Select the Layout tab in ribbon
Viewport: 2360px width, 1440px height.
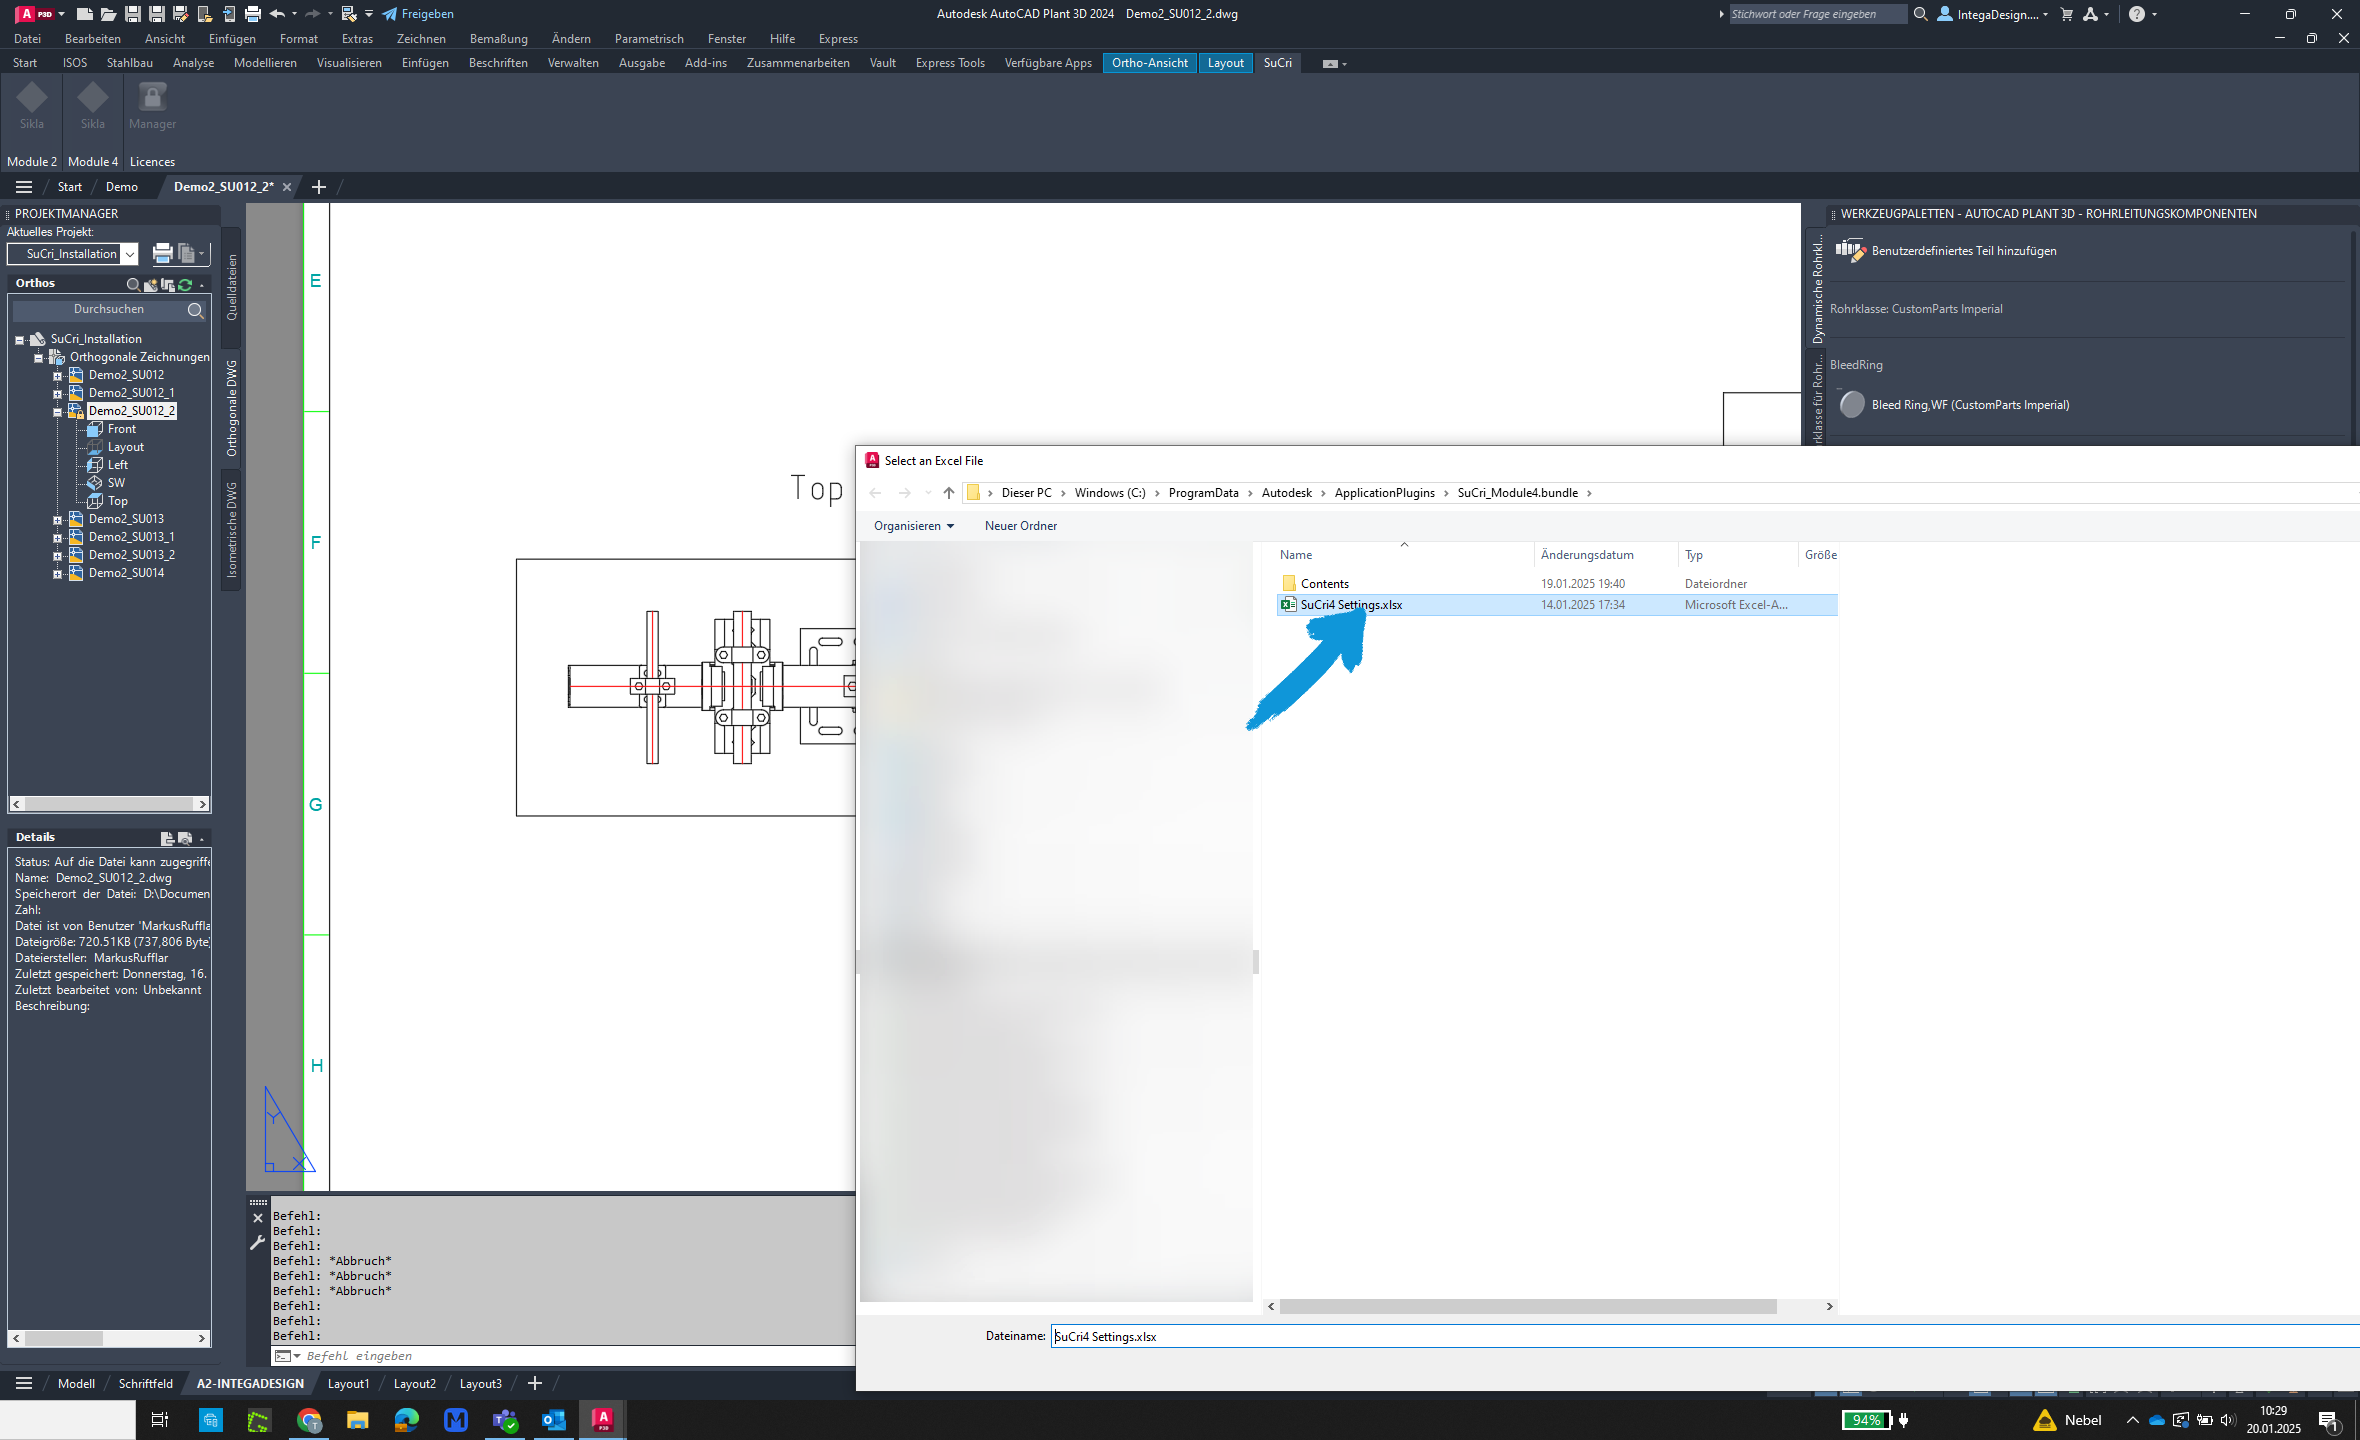point(1224,62)
